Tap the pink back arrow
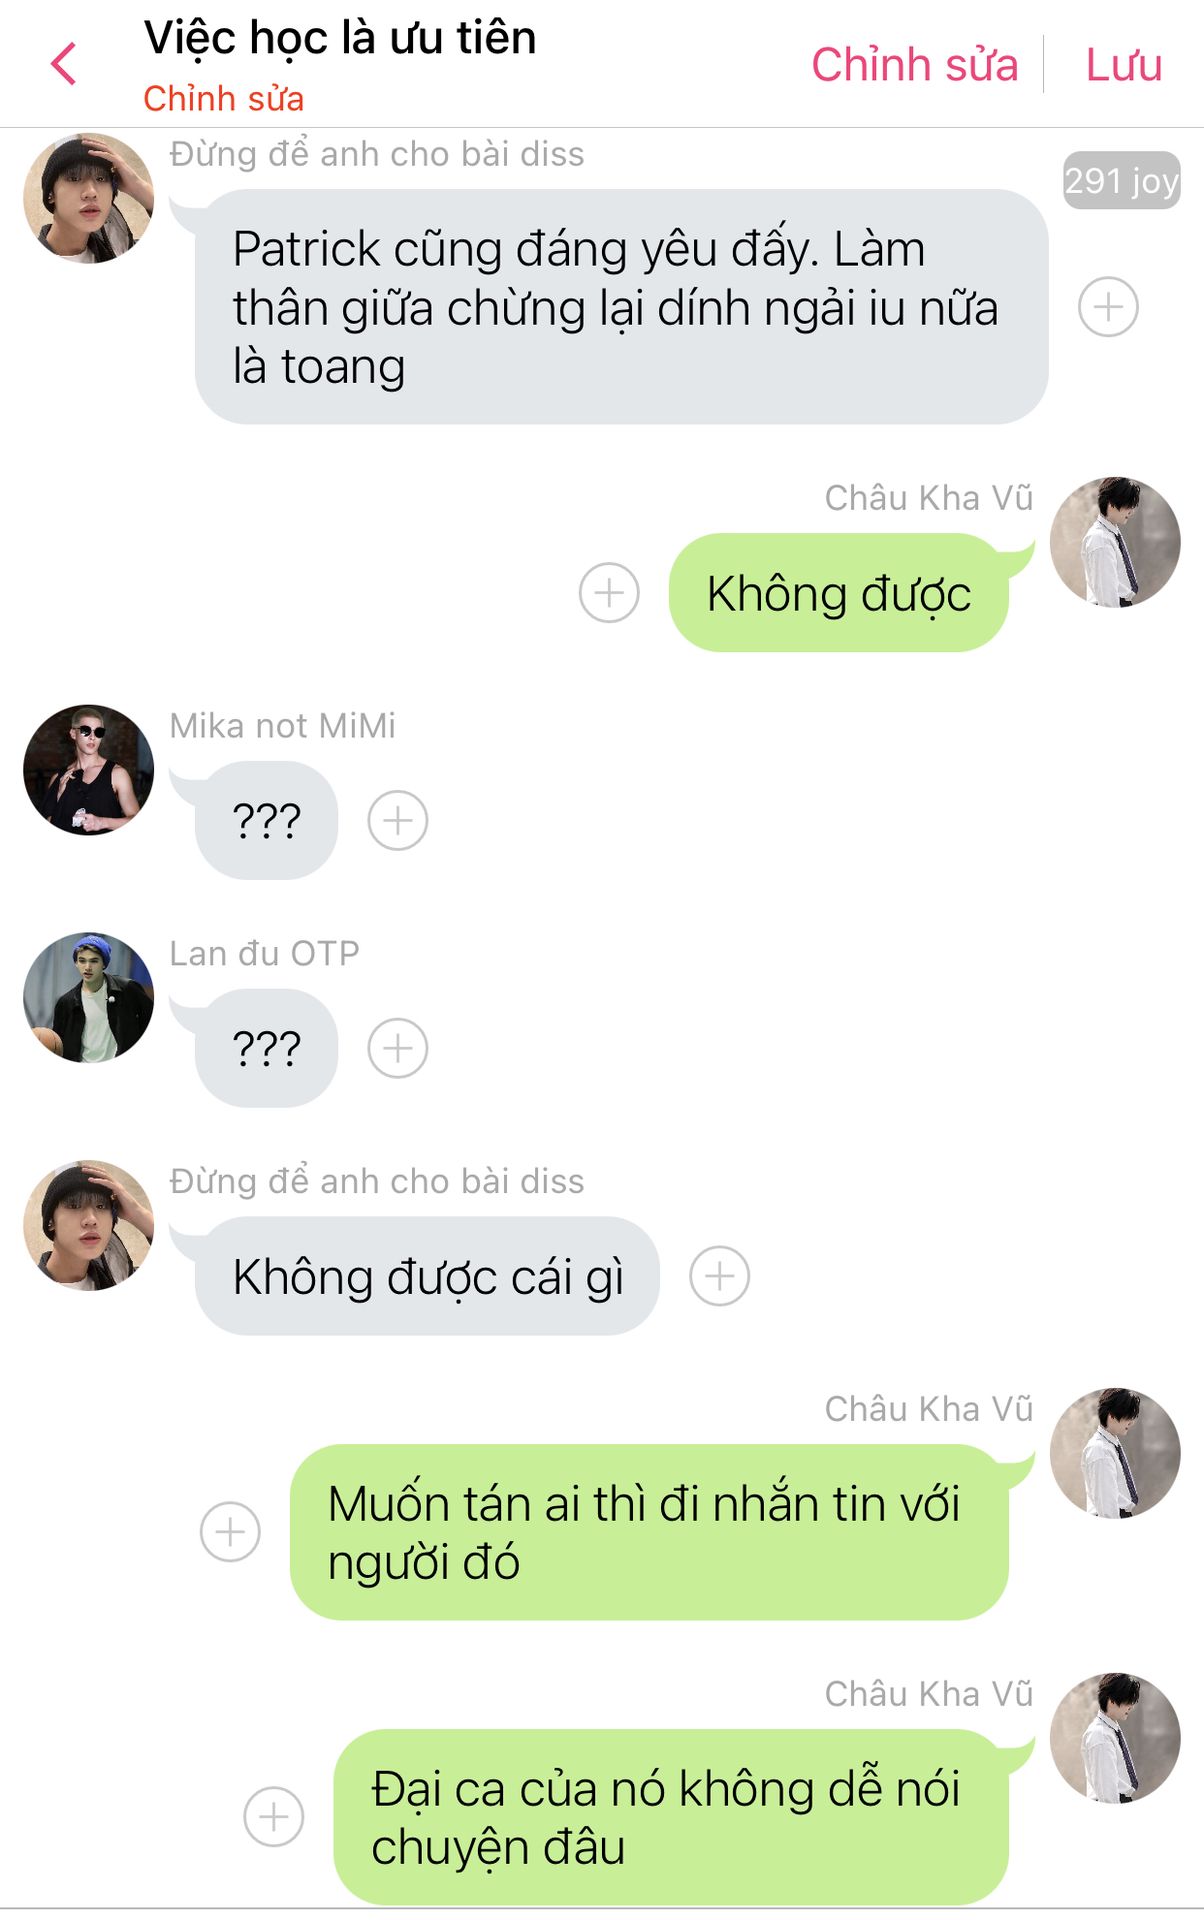 [x=64, y=65]
